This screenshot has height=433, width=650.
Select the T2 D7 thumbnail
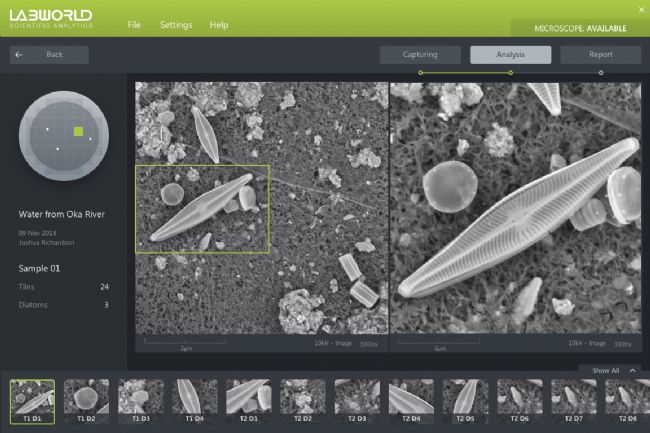pos(573,400)
